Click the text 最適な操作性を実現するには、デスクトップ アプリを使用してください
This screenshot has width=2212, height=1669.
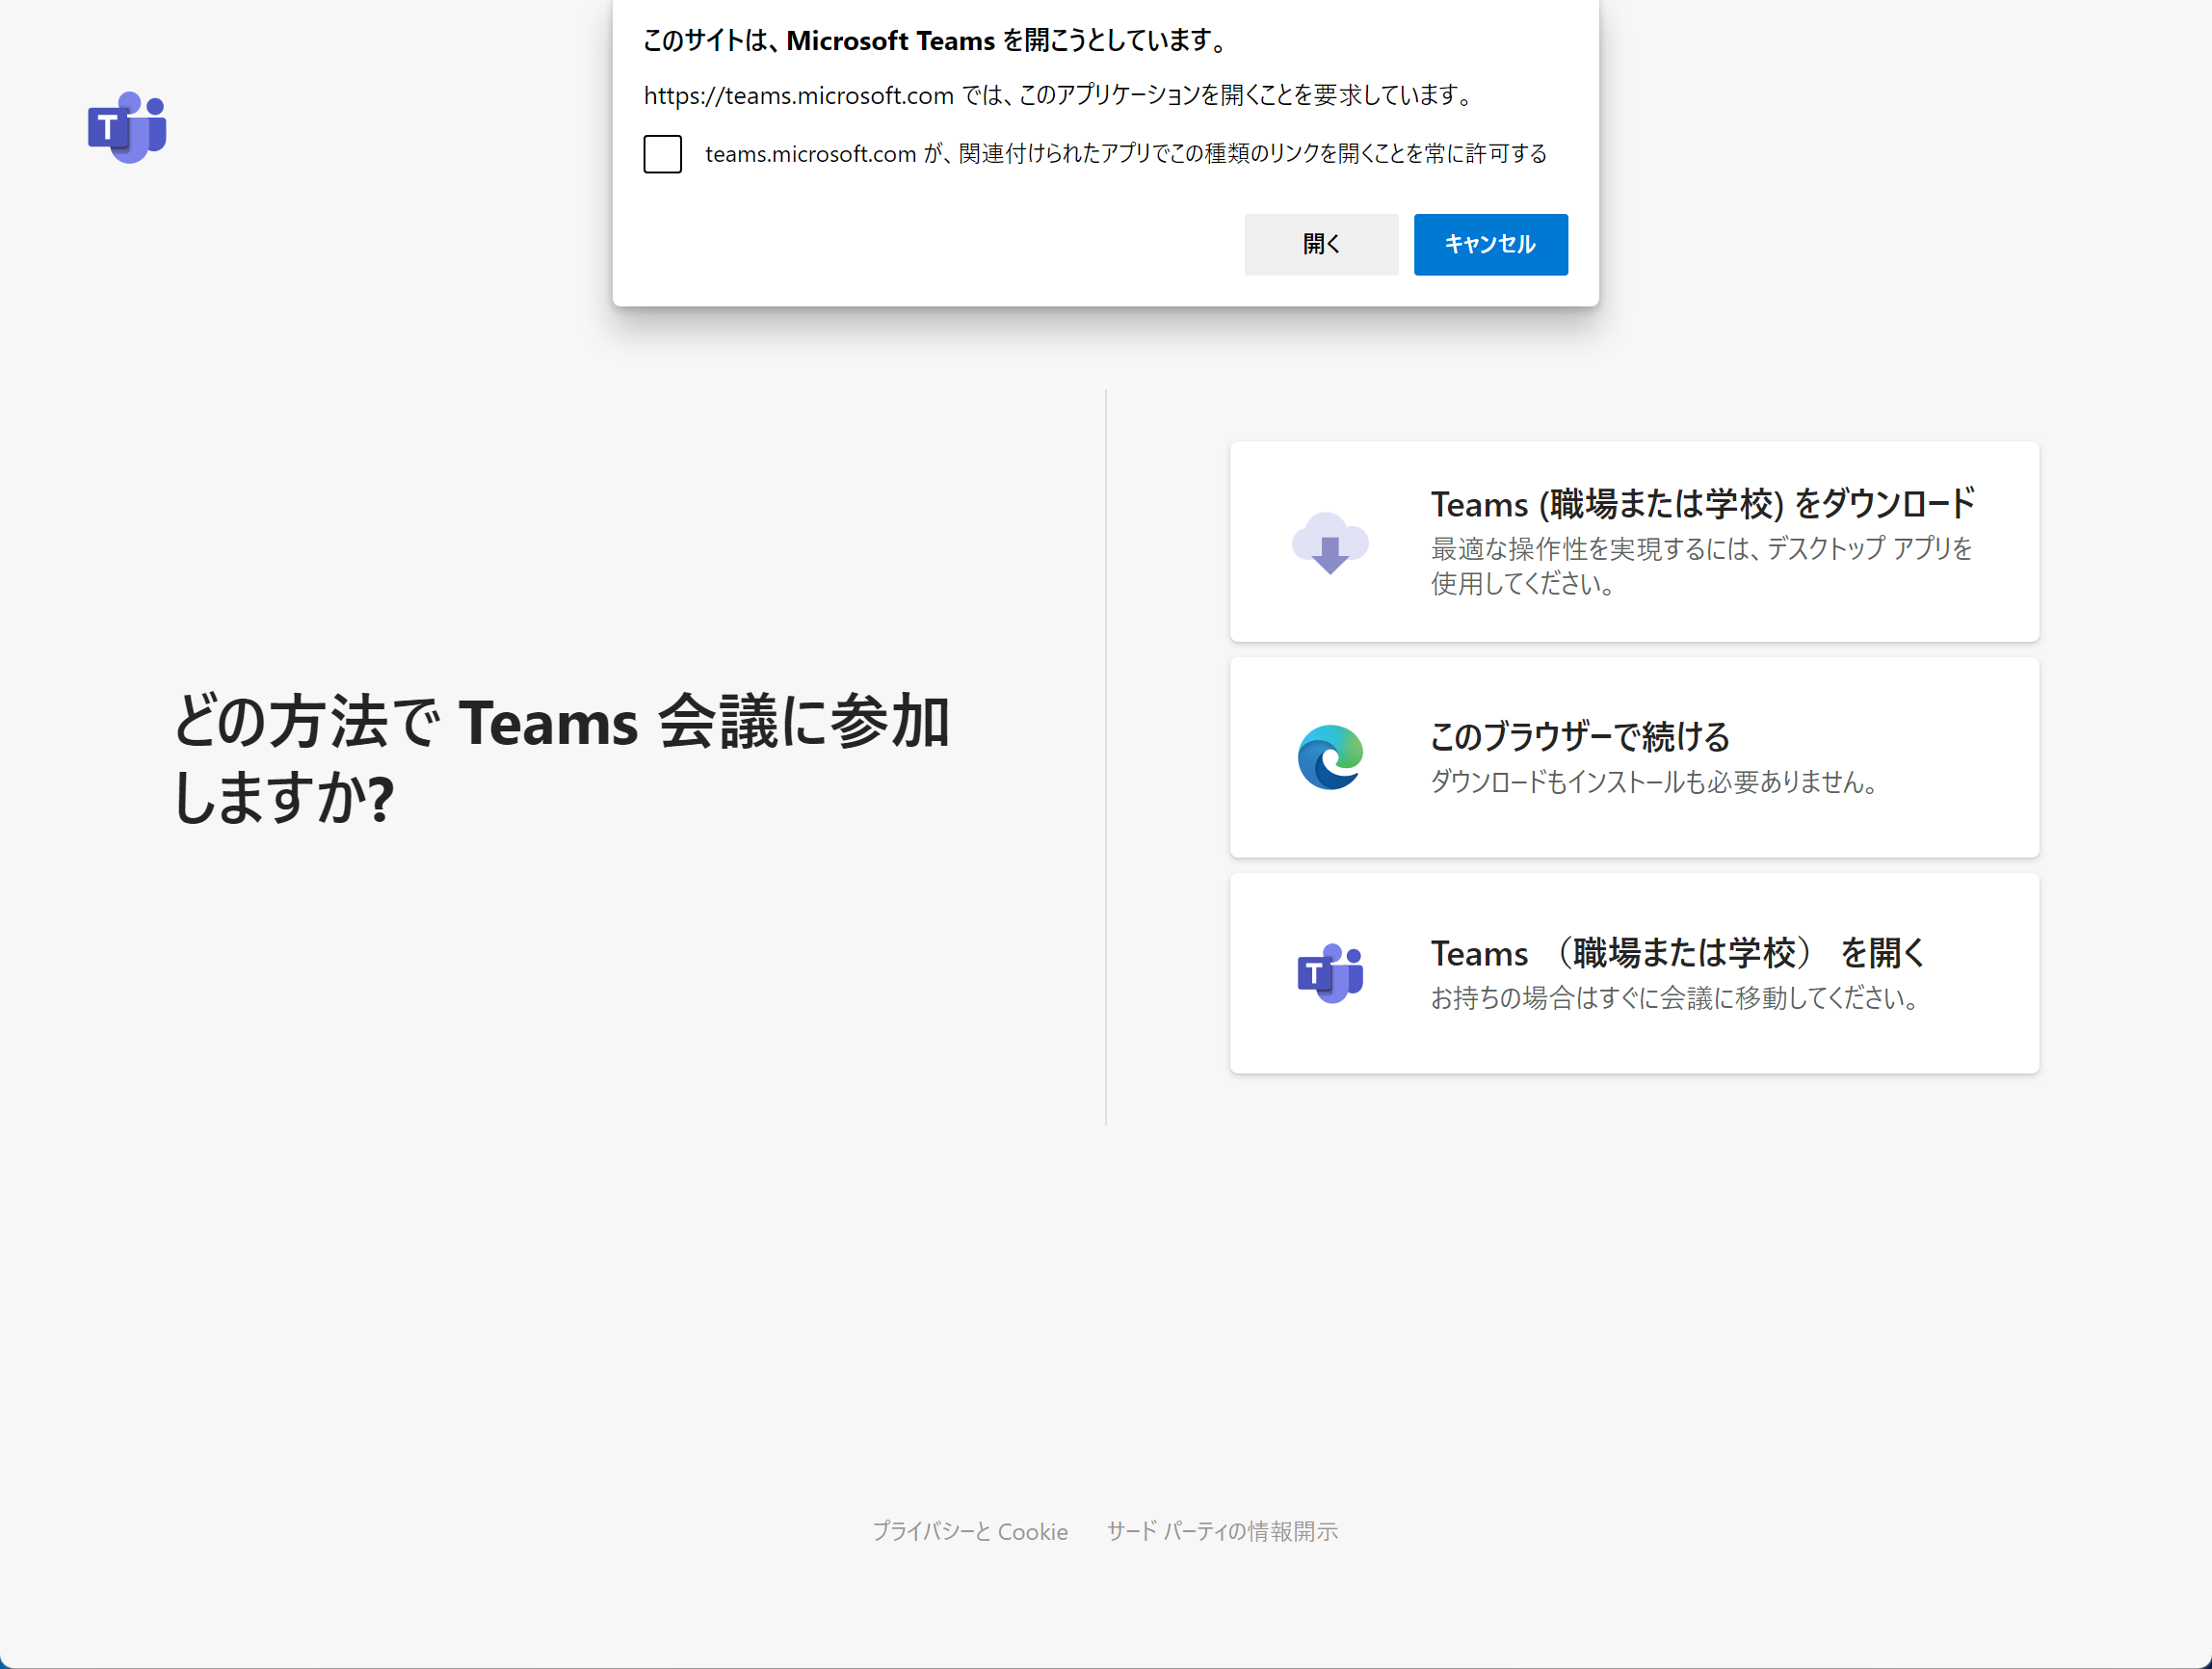point(1701,566)
